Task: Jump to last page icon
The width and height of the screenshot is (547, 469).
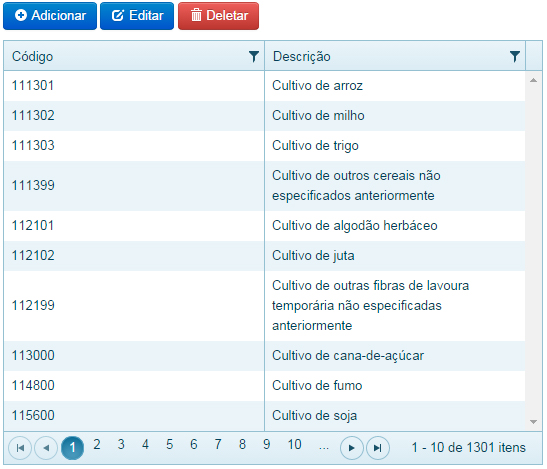Action: 378,448
